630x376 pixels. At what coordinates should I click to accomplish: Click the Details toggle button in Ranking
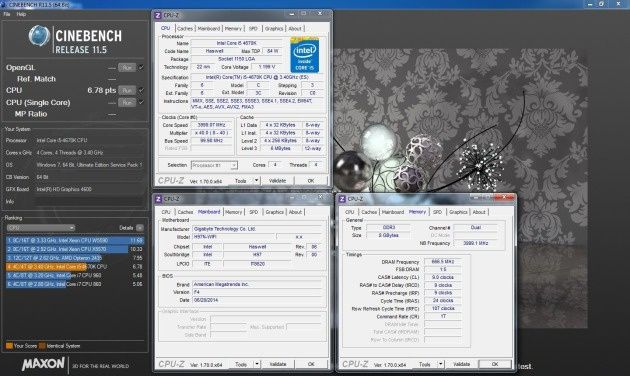pos(140,228)
